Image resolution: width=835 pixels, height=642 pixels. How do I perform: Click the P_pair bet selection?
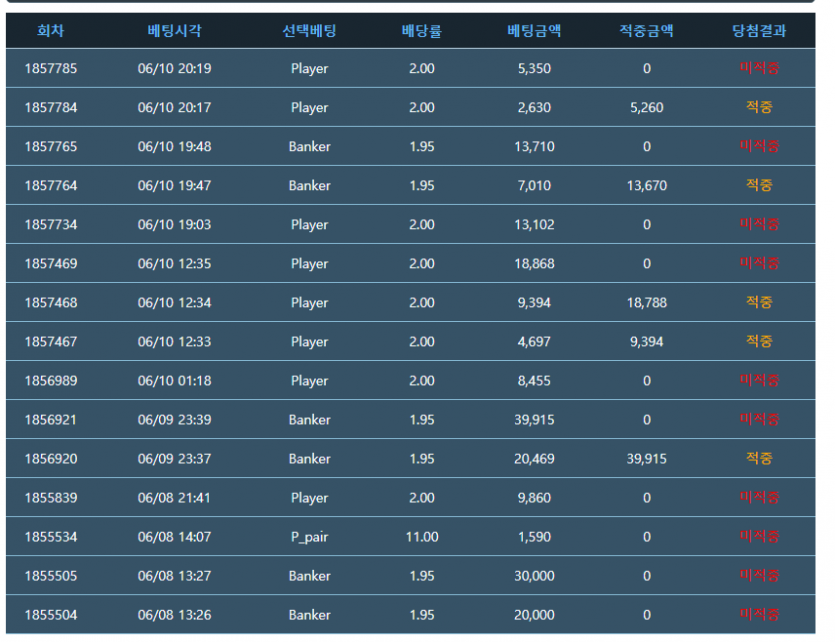point(309,537)
